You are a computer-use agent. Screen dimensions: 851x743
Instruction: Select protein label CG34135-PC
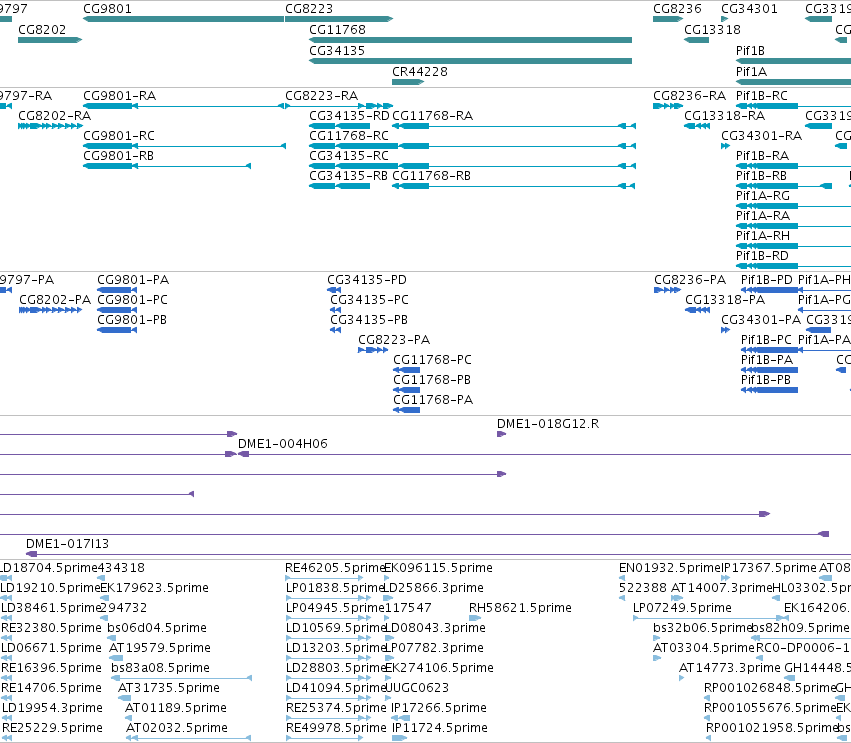369,301
